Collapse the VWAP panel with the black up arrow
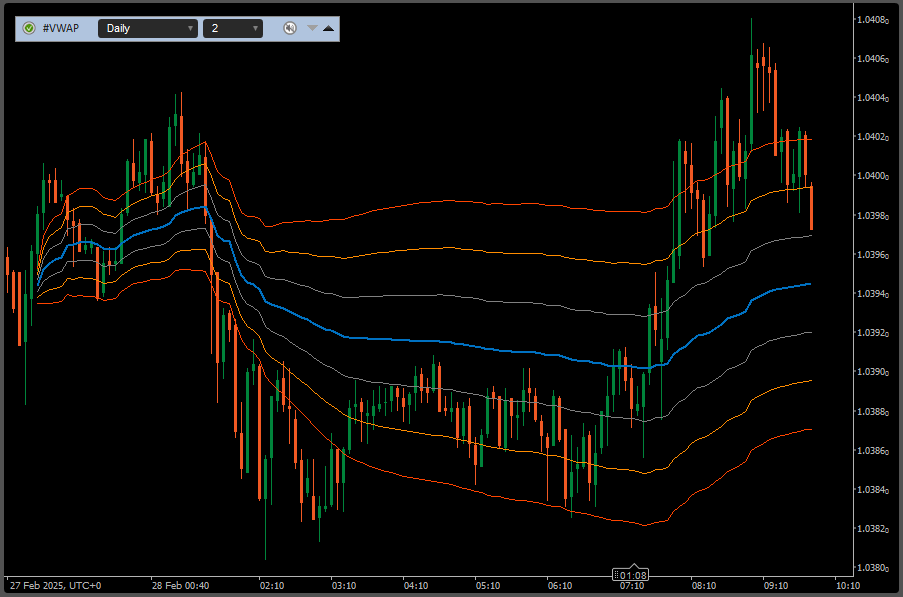Screen dimensions: 903x597 [328, 28]
